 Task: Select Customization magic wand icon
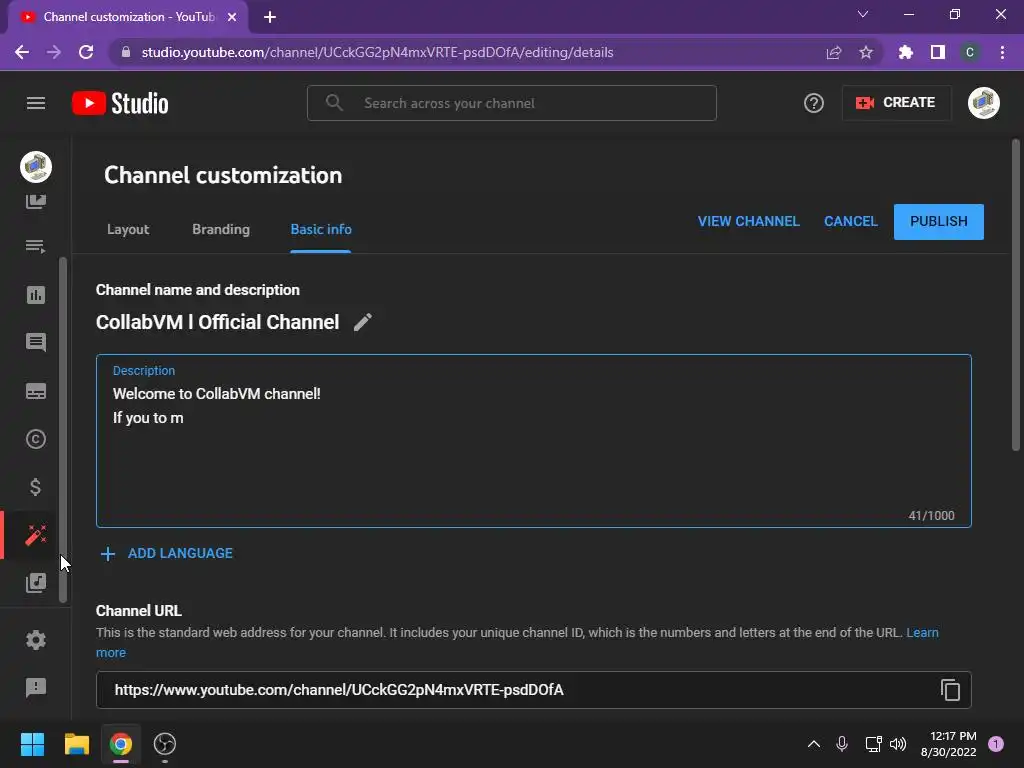(36, 535)
